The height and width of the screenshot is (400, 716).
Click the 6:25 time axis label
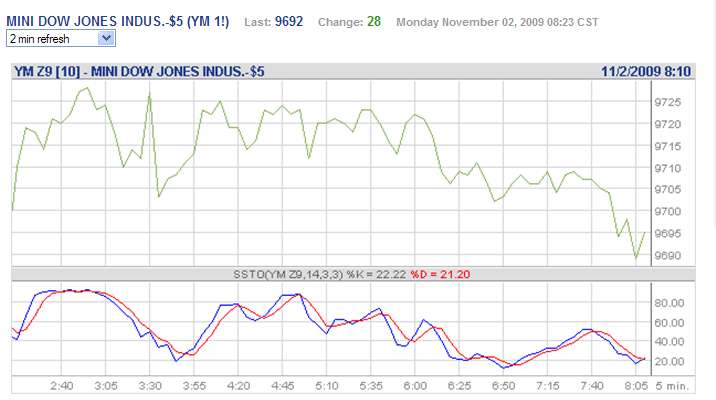tap(459, 386)
